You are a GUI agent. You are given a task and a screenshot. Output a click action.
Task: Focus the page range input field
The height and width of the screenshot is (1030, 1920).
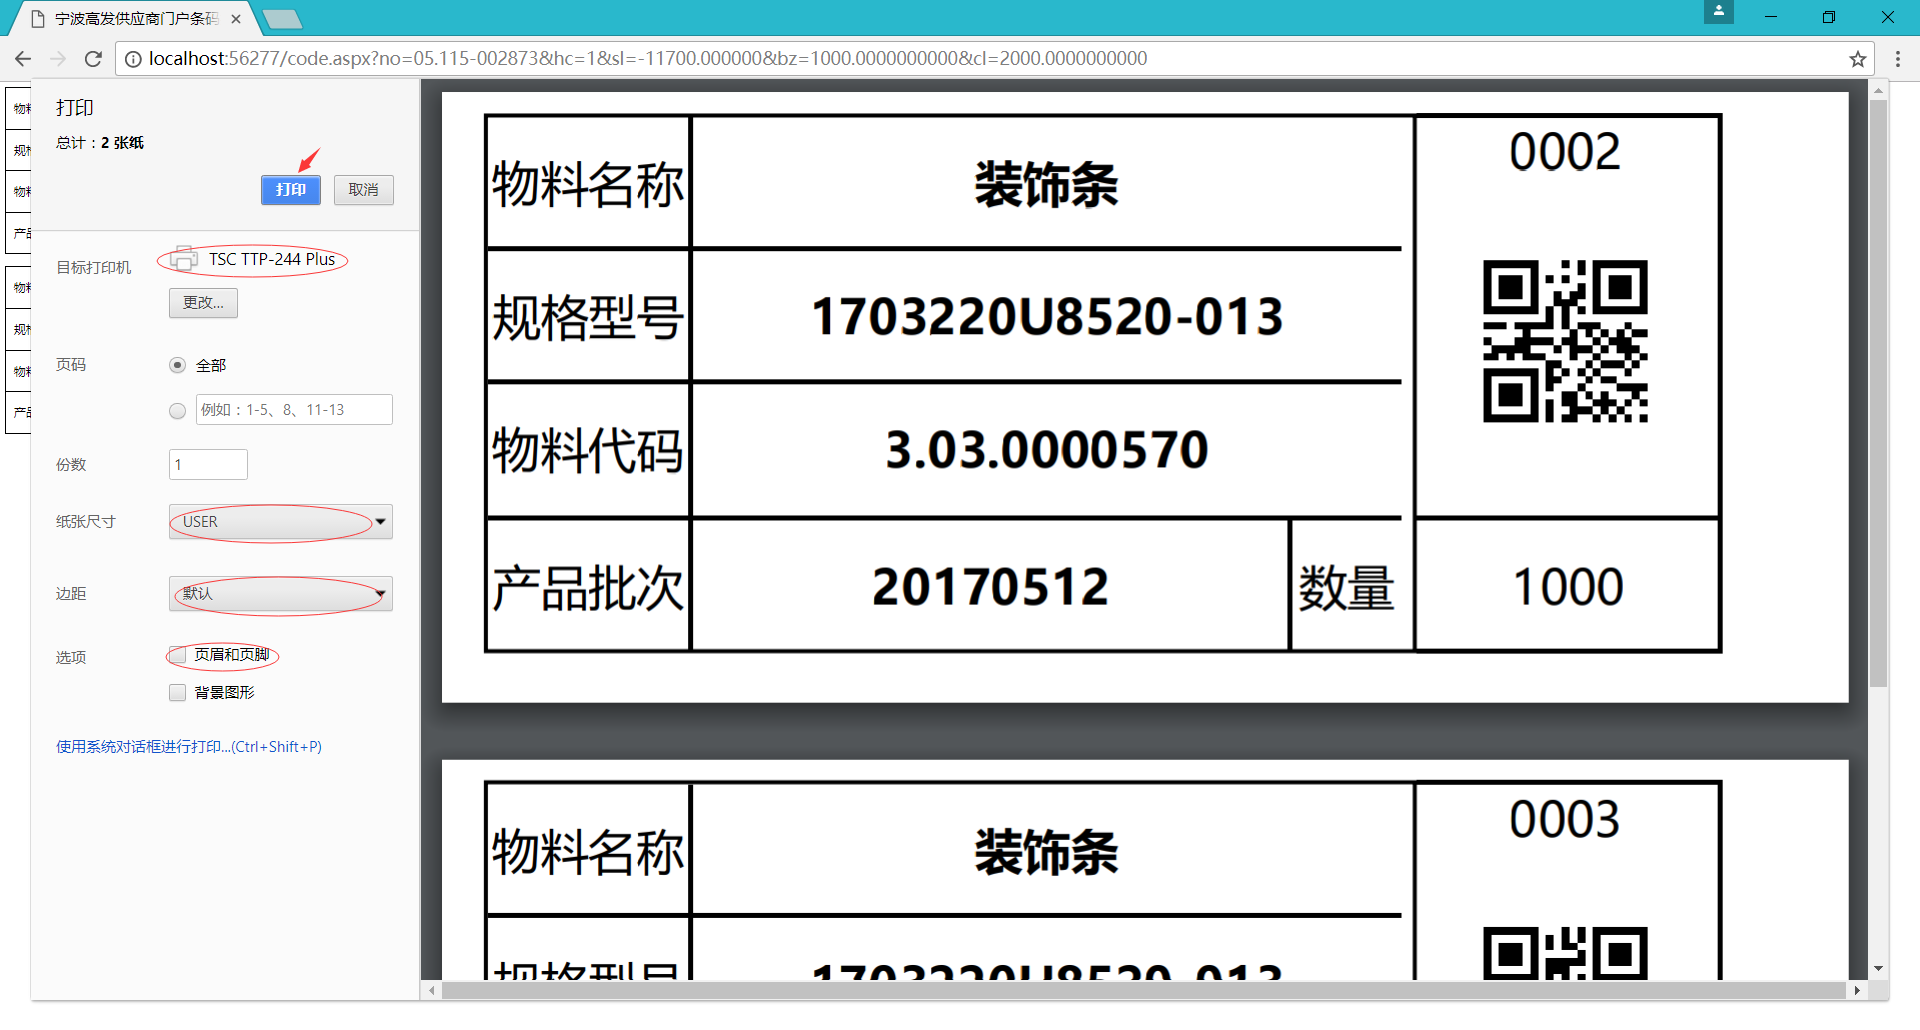[294, 410]
